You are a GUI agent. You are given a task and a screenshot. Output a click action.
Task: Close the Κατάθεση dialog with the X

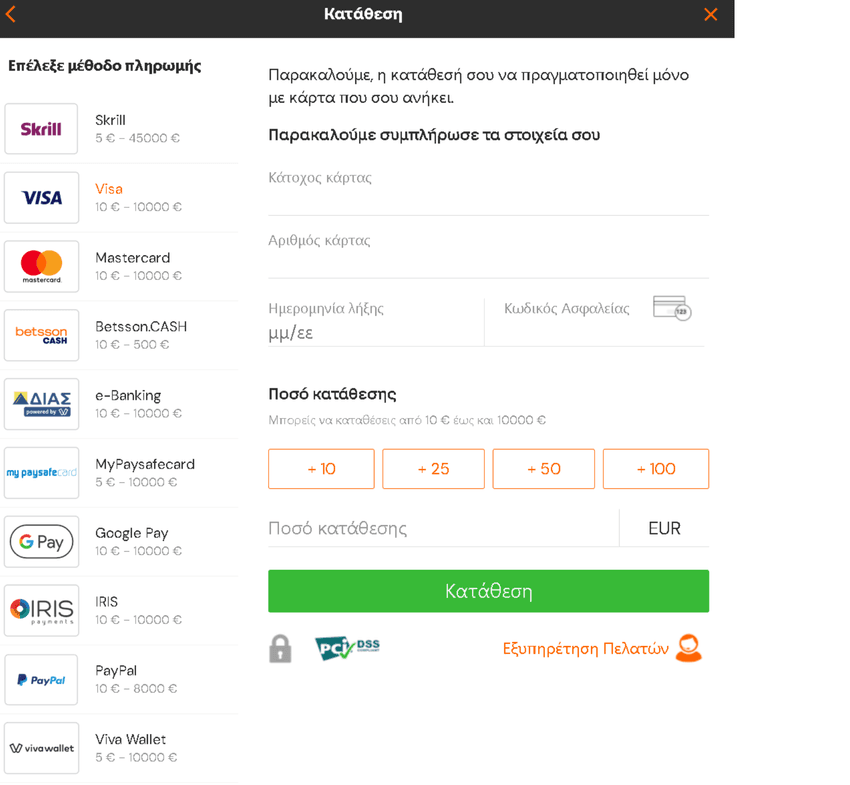pos(710,14)
